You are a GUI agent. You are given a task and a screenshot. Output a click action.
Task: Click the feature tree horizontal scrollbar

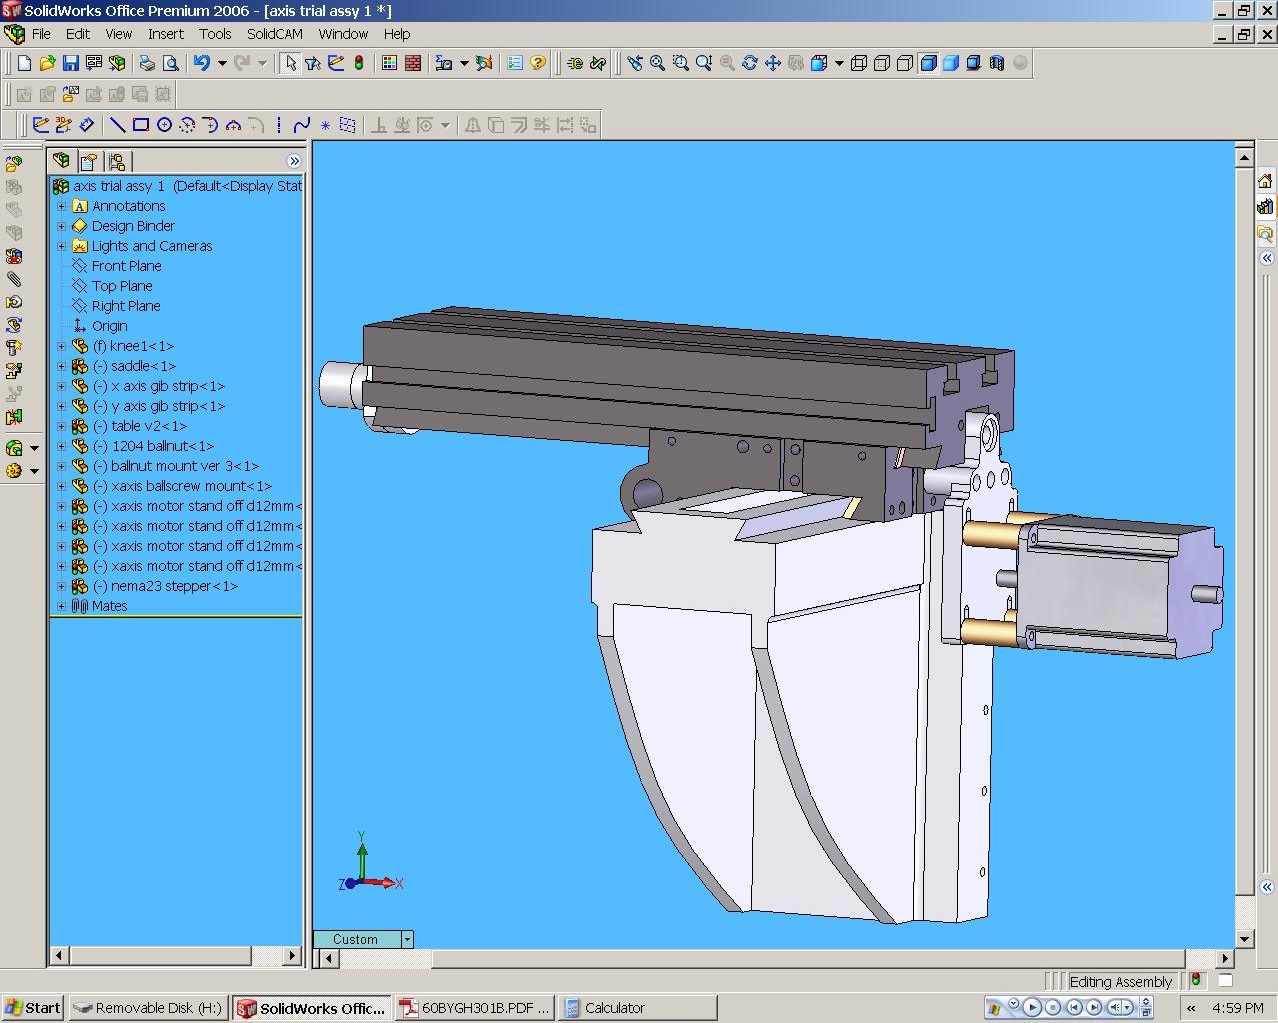click(160, 955)
